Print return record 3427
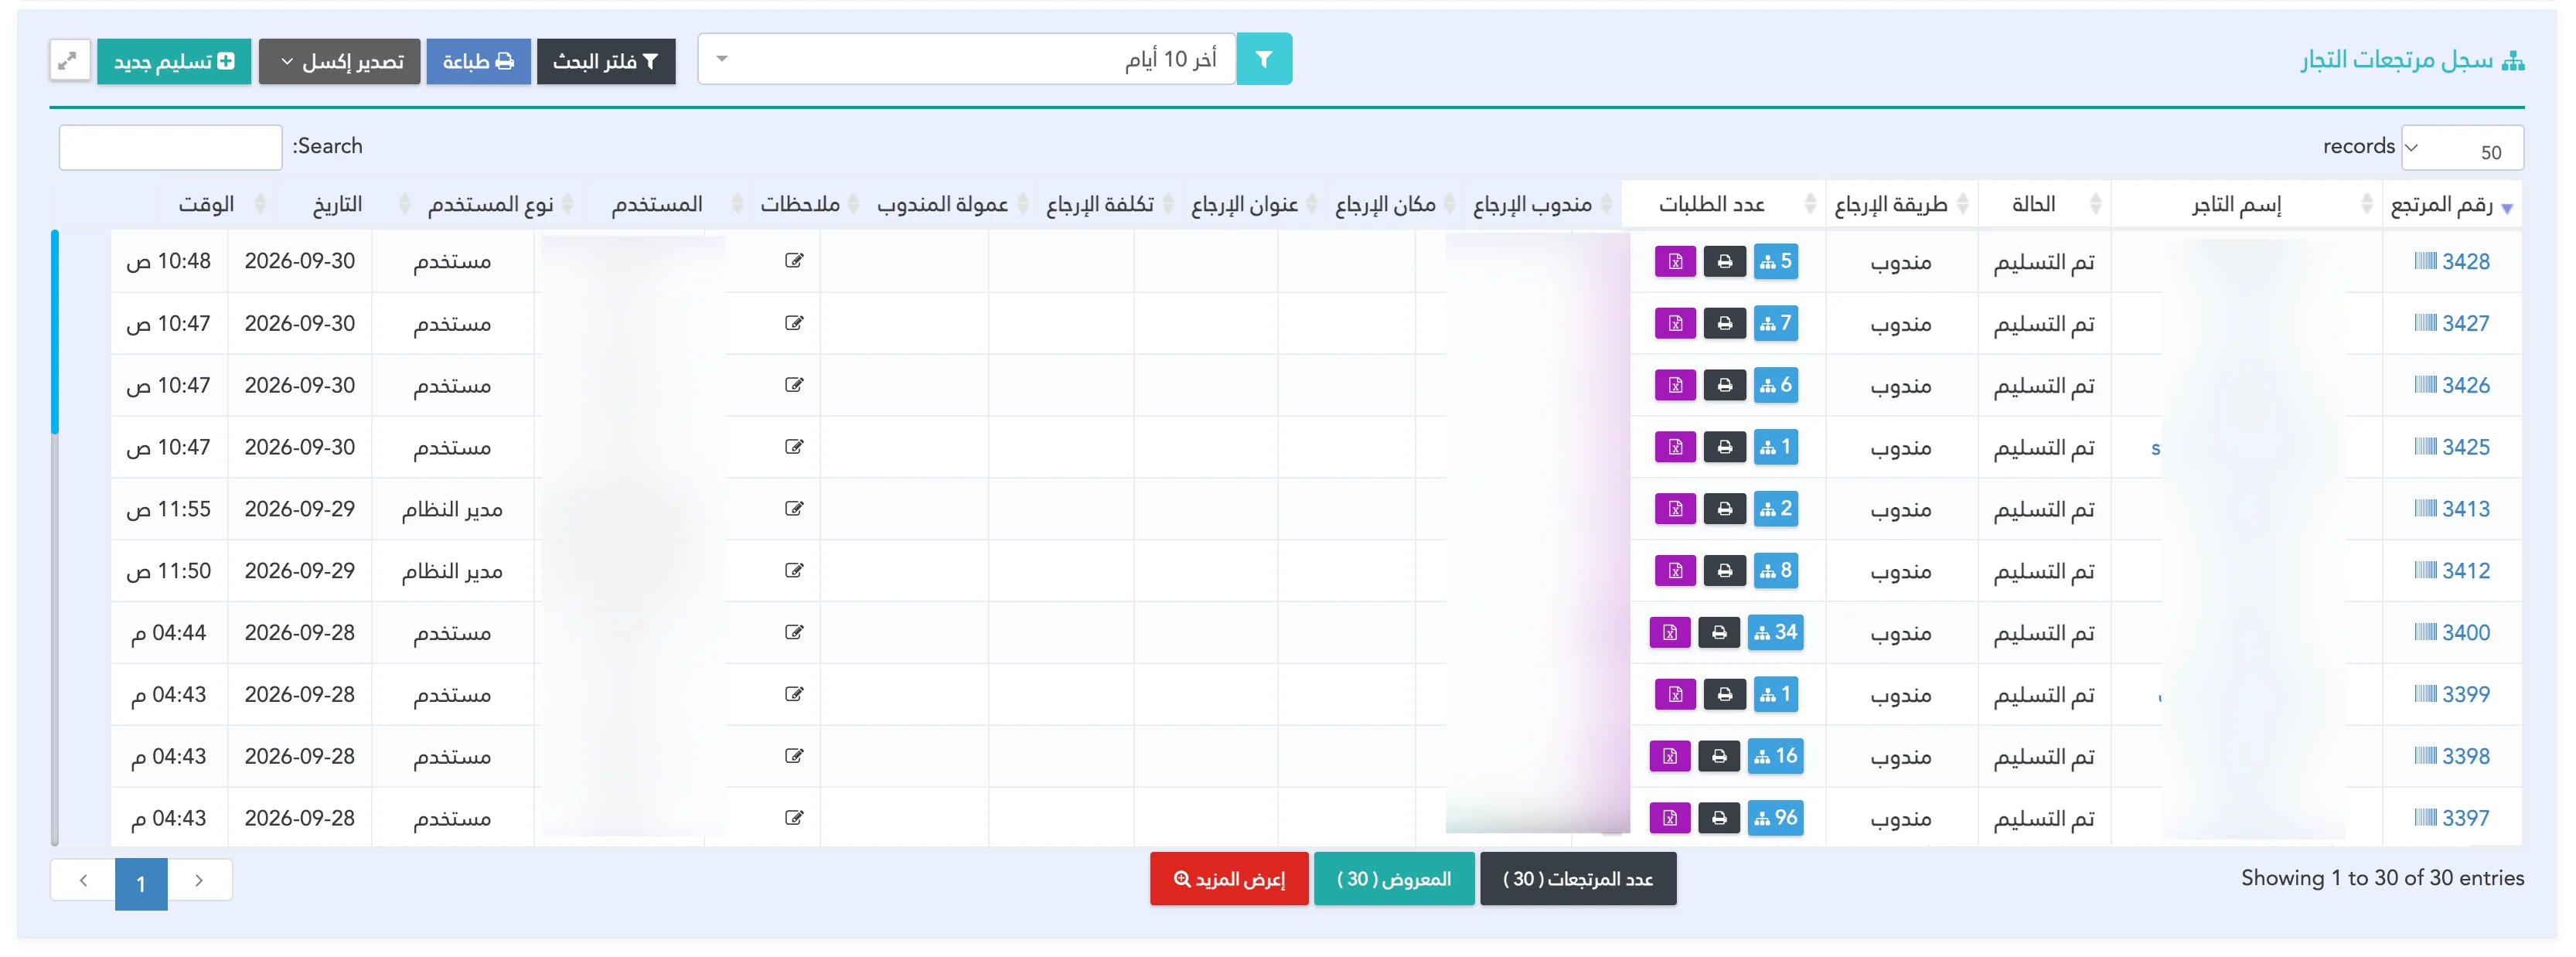2576x957 pixels. (x=1725, y=324)
